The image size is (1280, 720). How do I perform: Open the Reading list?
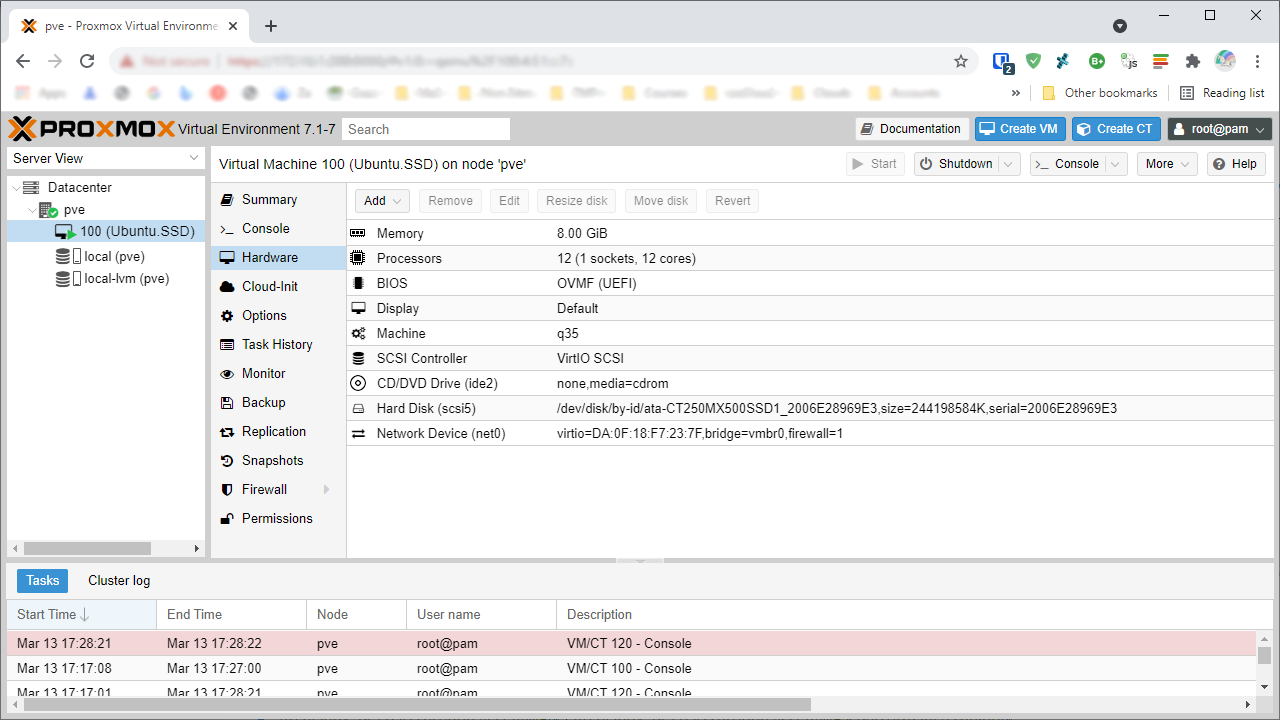[x=1222, y=93]
